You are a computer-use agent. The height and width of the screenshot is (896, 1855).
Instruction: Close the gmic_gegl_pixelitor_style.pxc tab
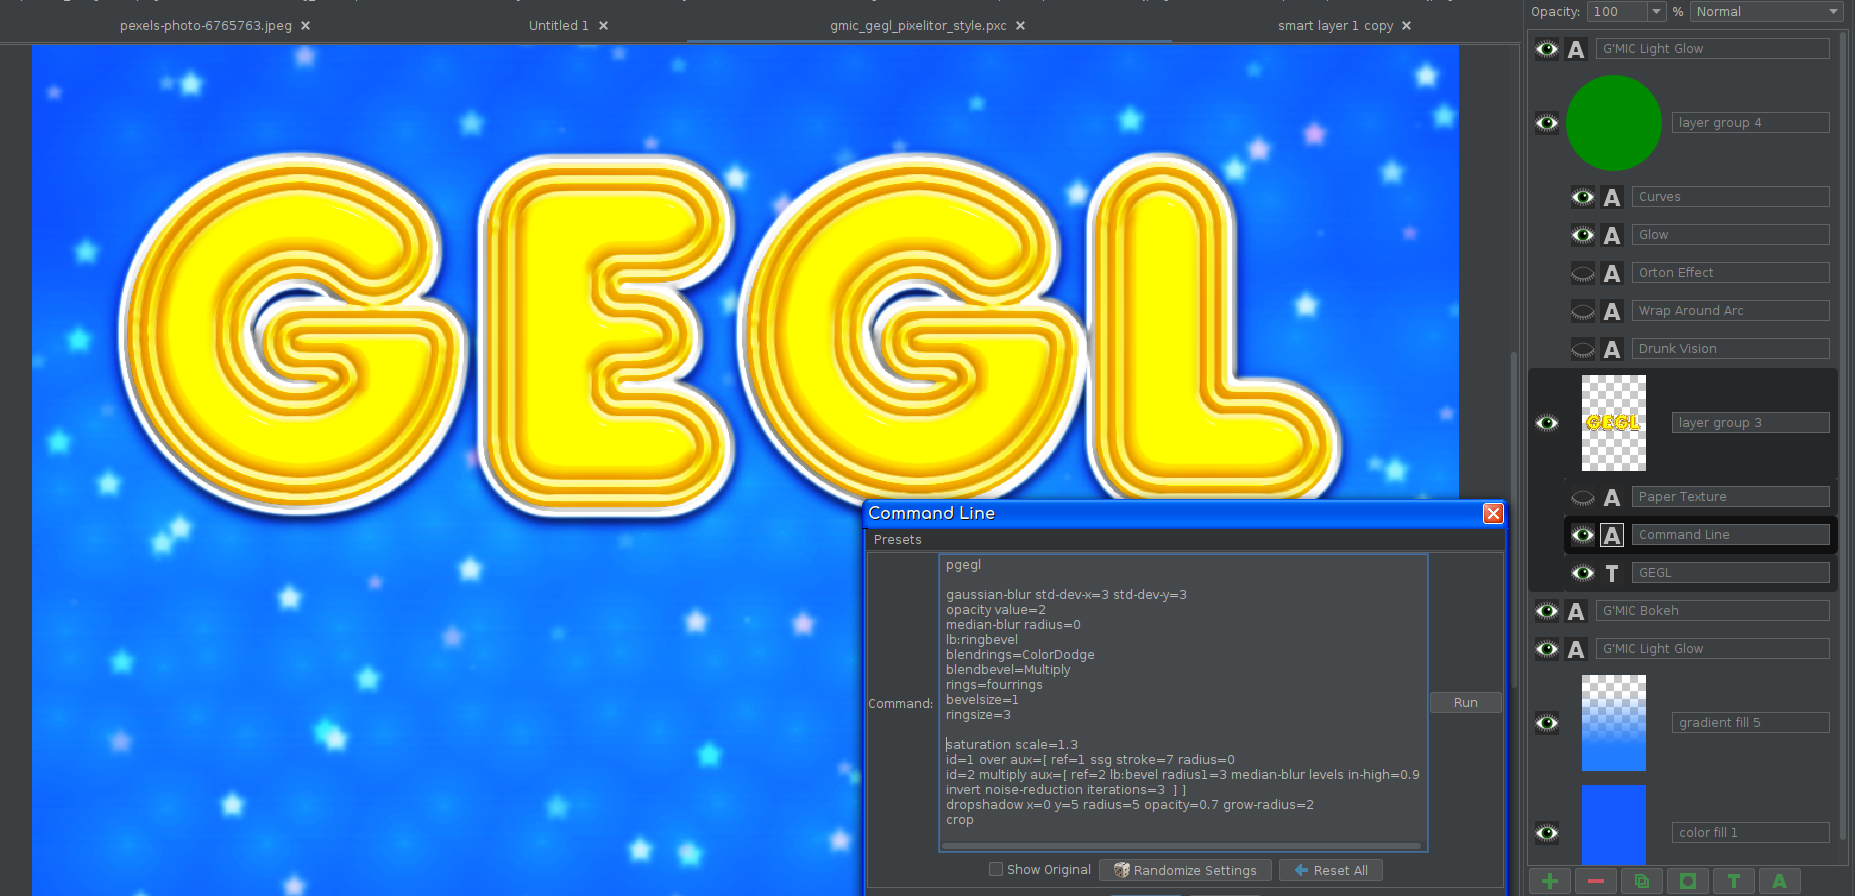[1020, 26]
